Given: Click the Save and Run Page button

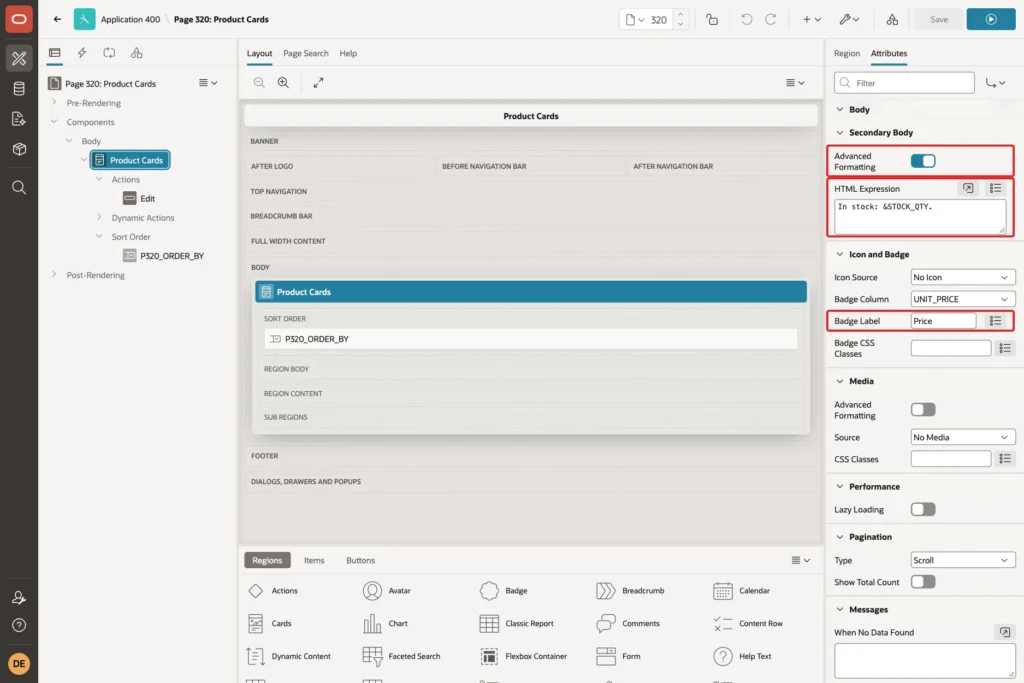Looking at the screenshot, I should [x=991, y=20].
